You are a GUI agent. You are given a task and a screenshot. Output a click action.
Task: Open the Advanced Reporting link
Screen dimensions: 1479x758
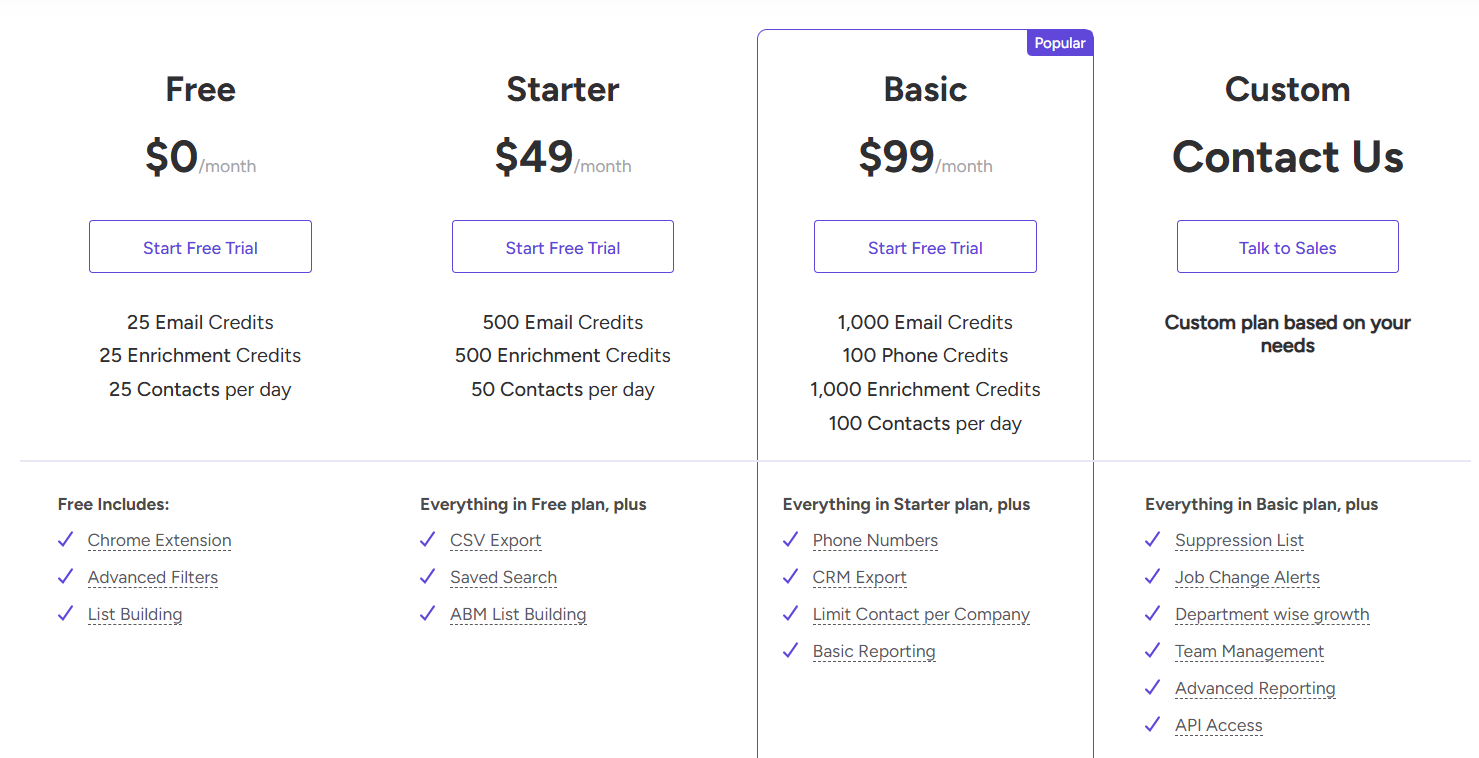pyautogui.click(x=1255, y=688)
